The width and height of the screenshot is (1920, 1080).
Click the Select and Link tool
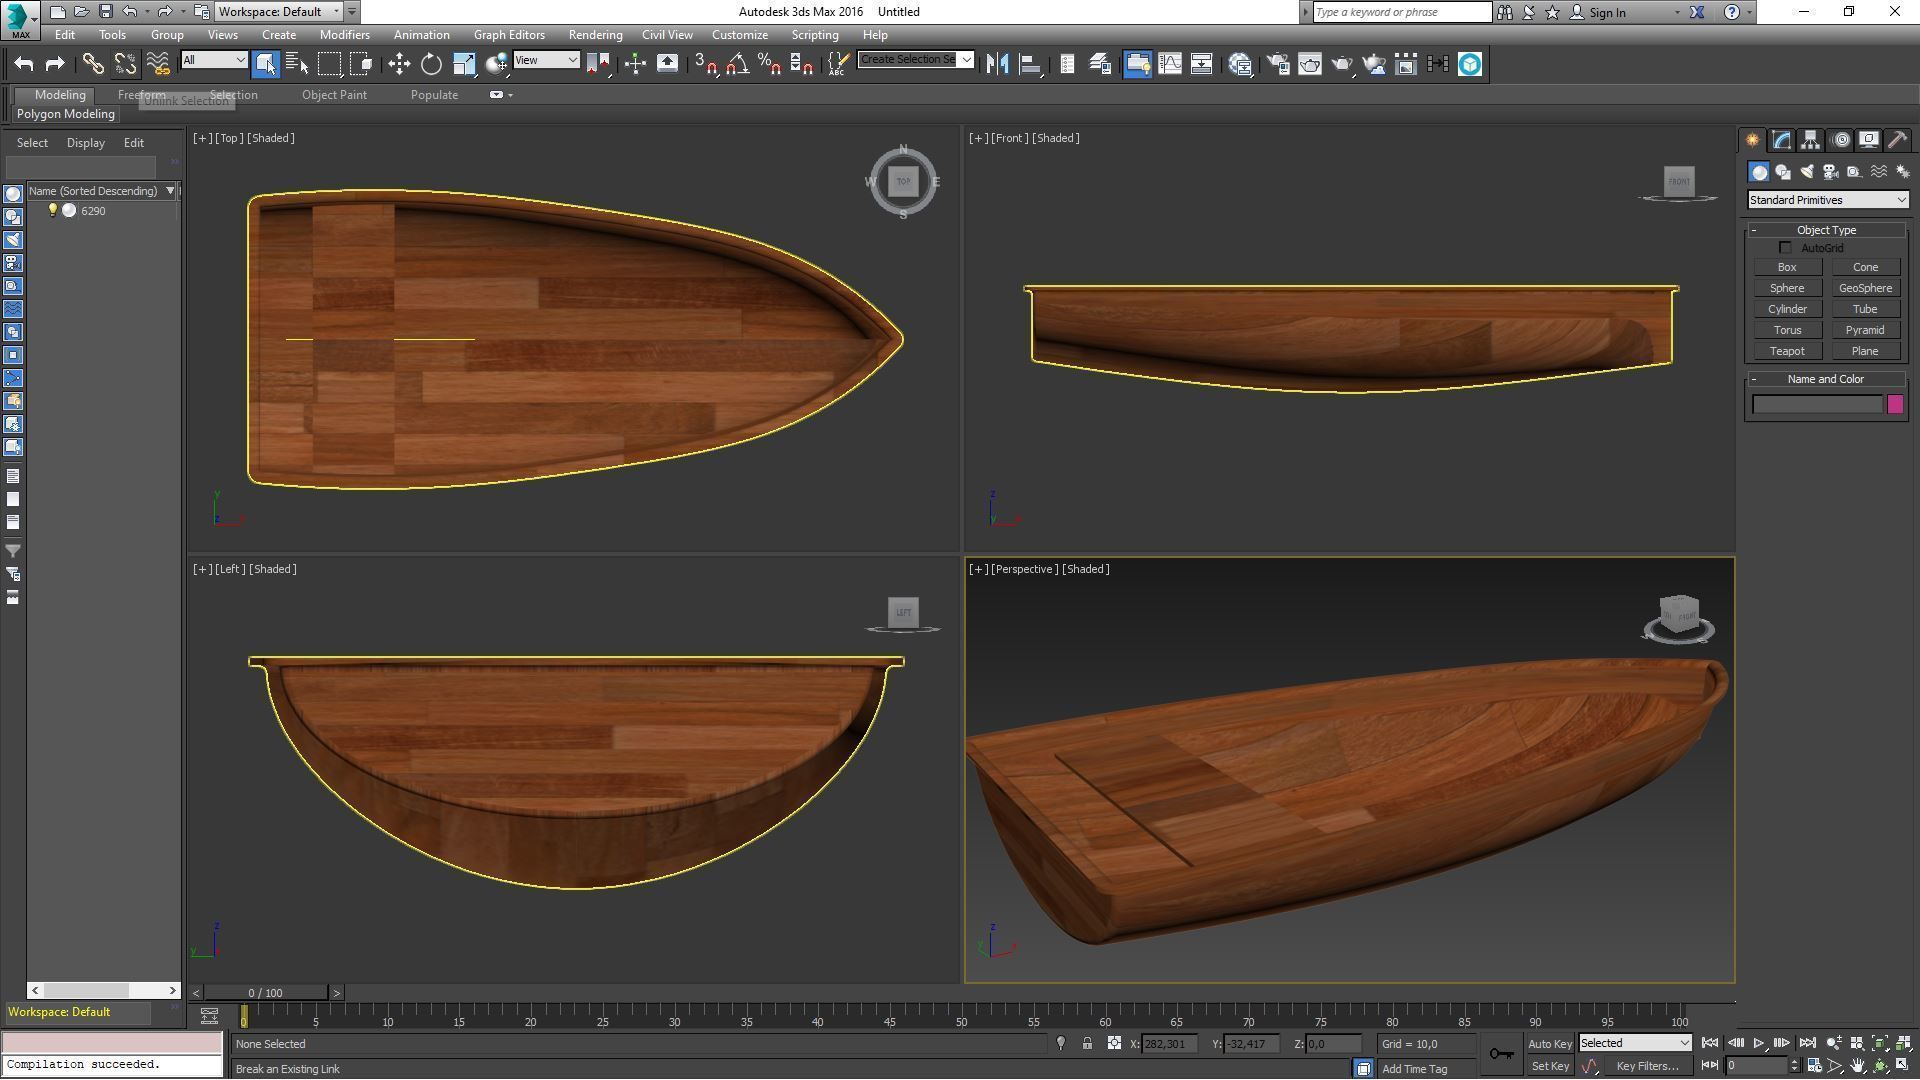pos(93,64)
